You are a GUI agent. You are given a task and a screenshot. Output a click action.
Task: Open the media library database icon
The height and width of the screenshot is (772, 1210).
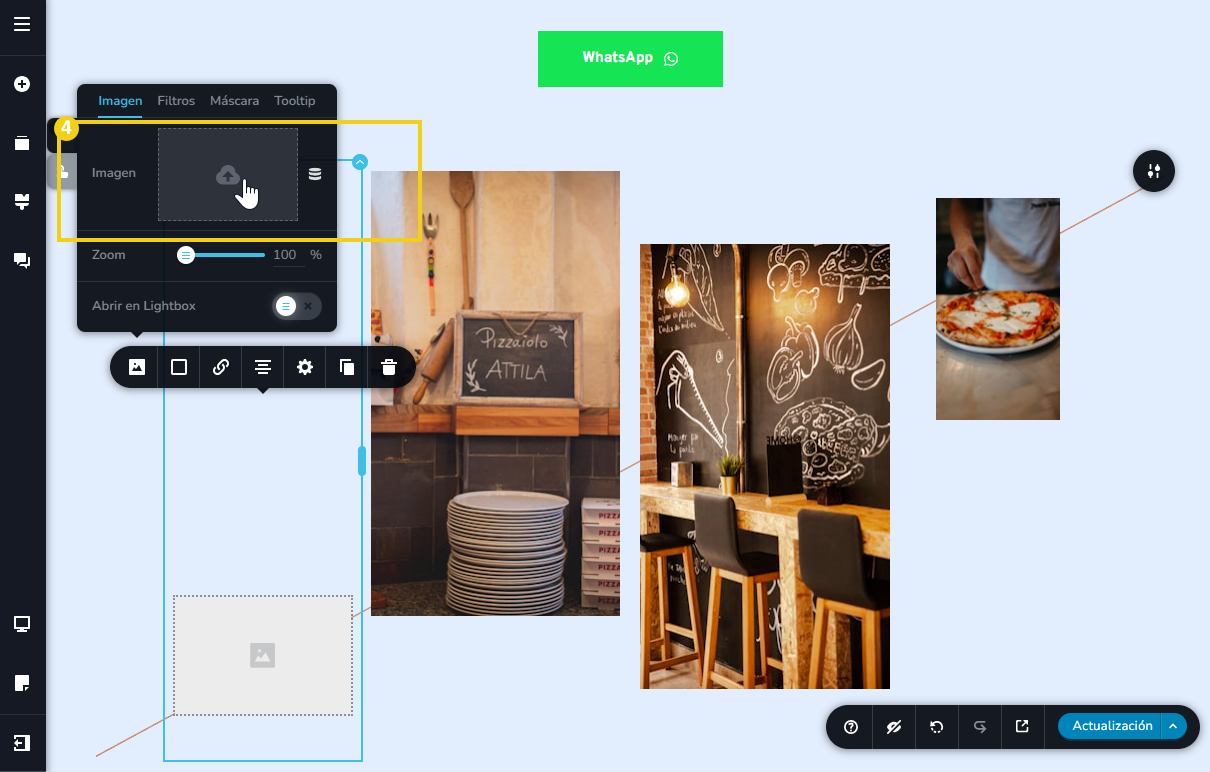[315, 174]
